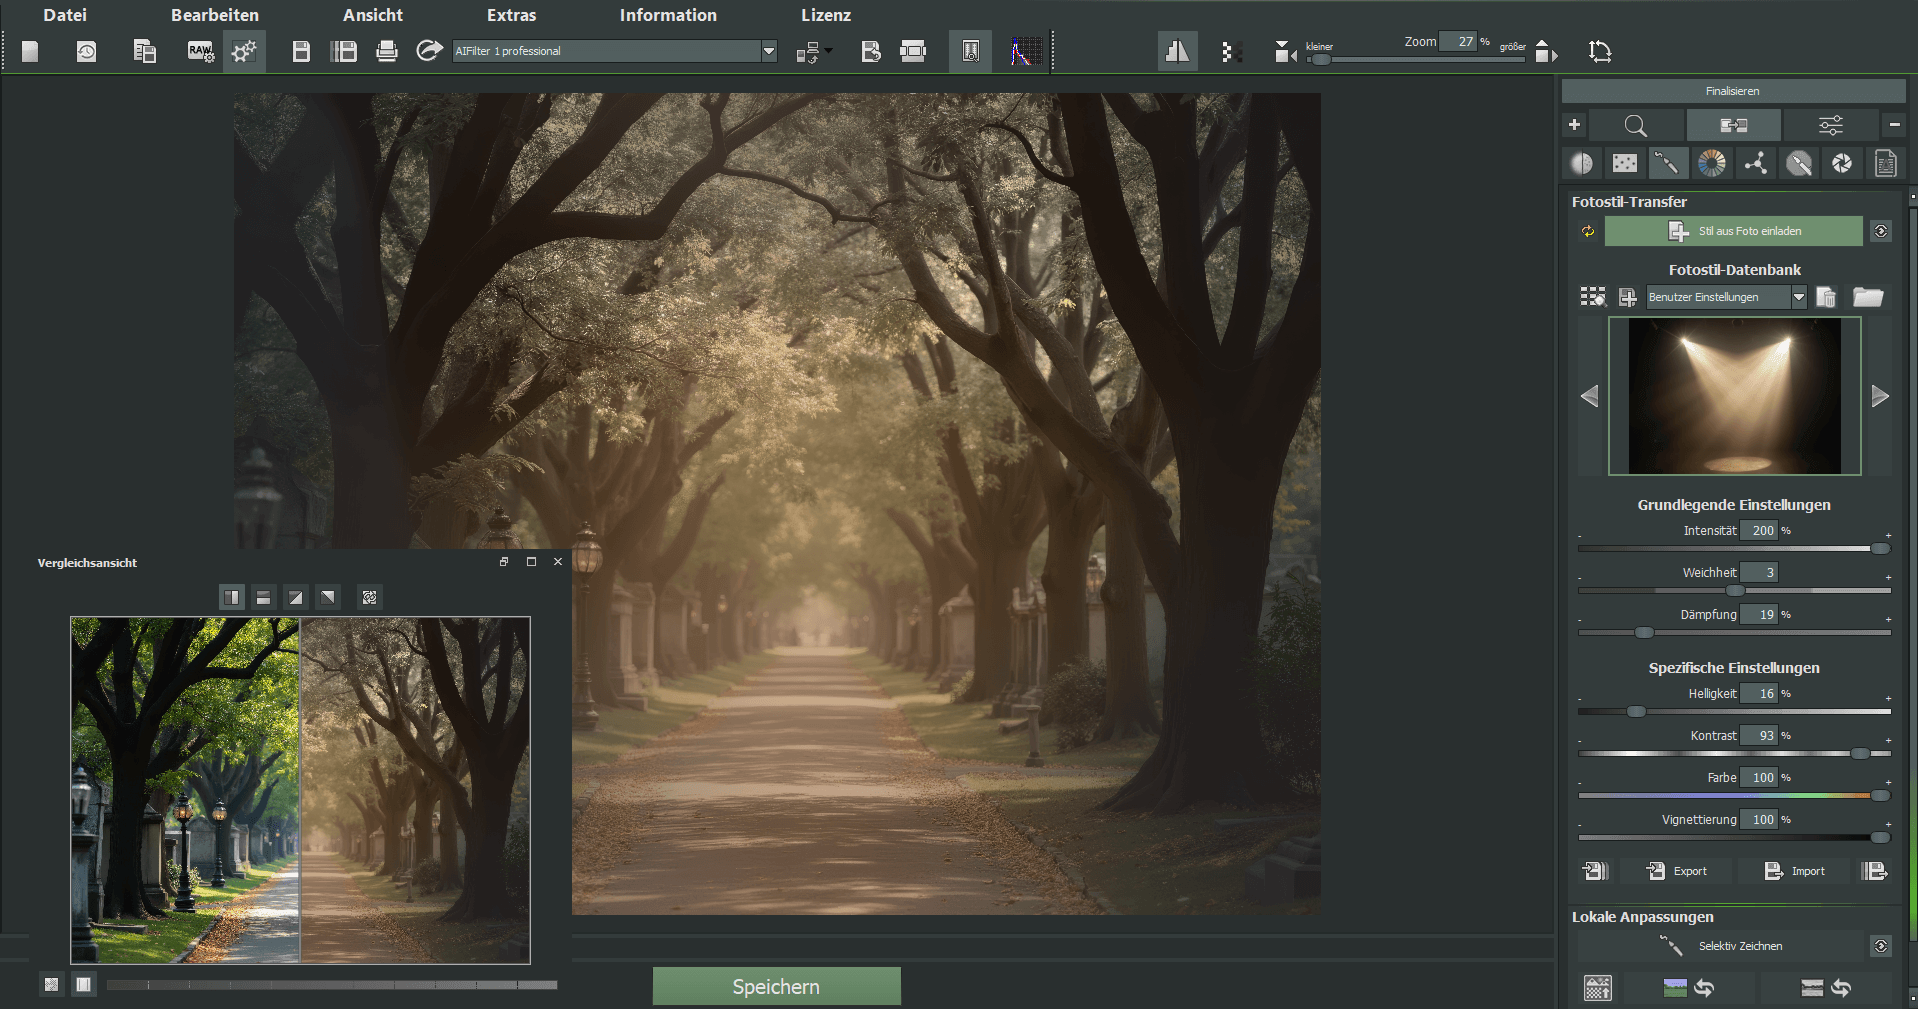This screenshot has height=1009, width=1918.
Task: Open the Extras menu
Action: tap(512, 15)
